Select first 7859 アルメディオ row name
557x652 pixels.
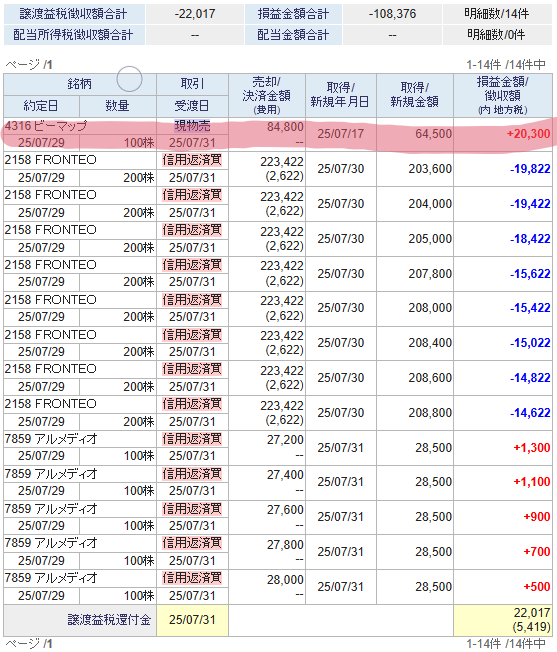pos(51,439)
